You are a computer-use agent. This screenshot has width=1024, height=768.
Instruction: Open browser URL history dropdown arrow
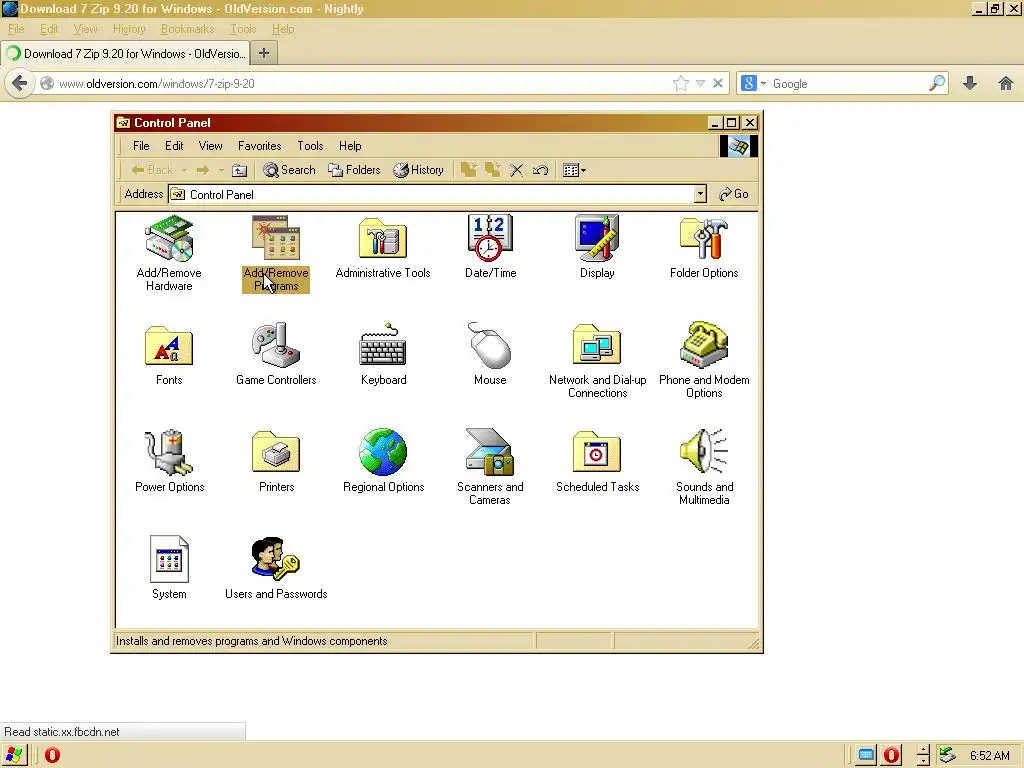click(700, 84)
